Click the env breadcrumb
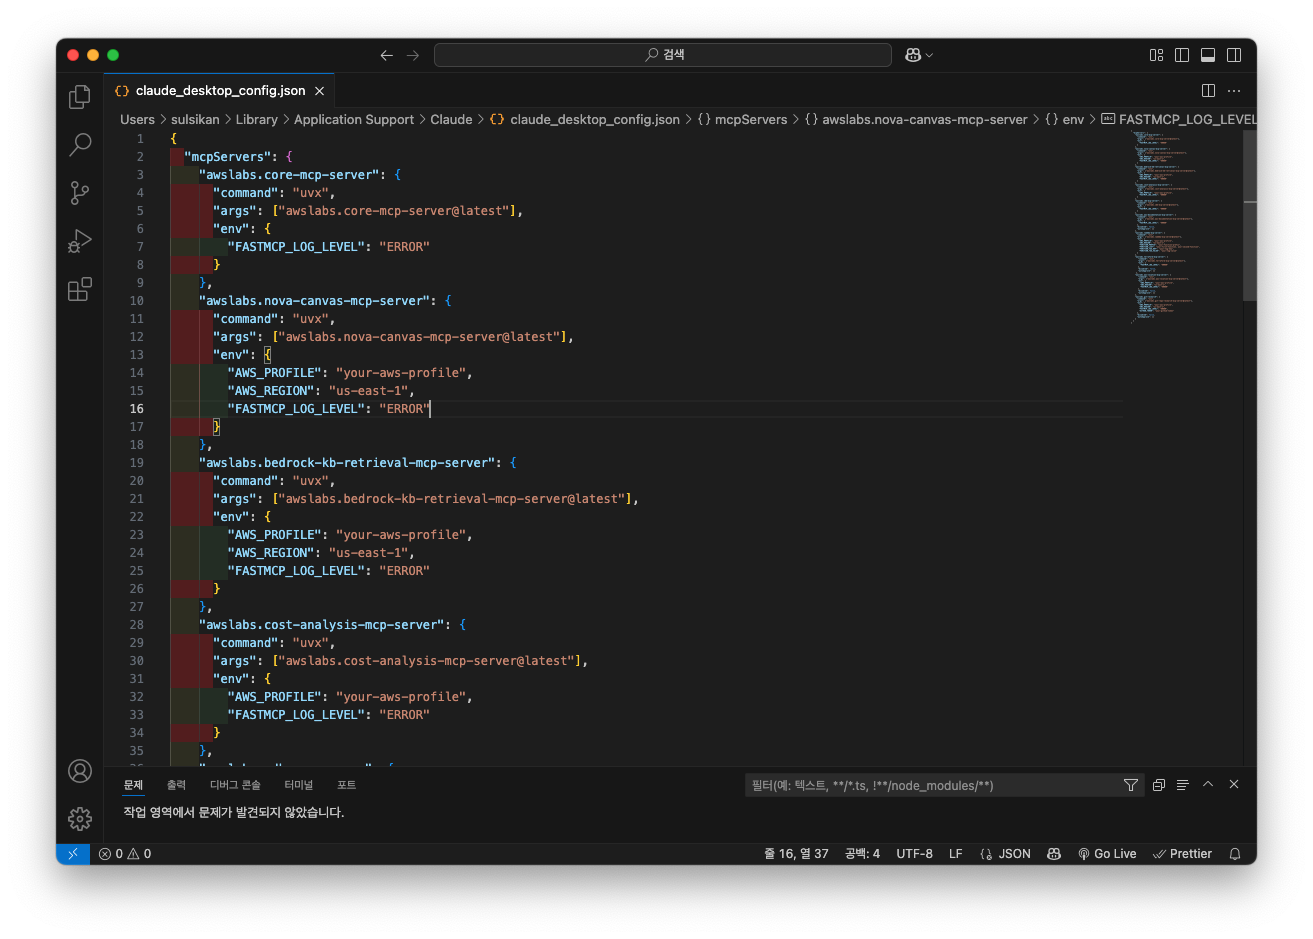The image size is (1313, 939). pyautogui.click(x=1064, y=119)
